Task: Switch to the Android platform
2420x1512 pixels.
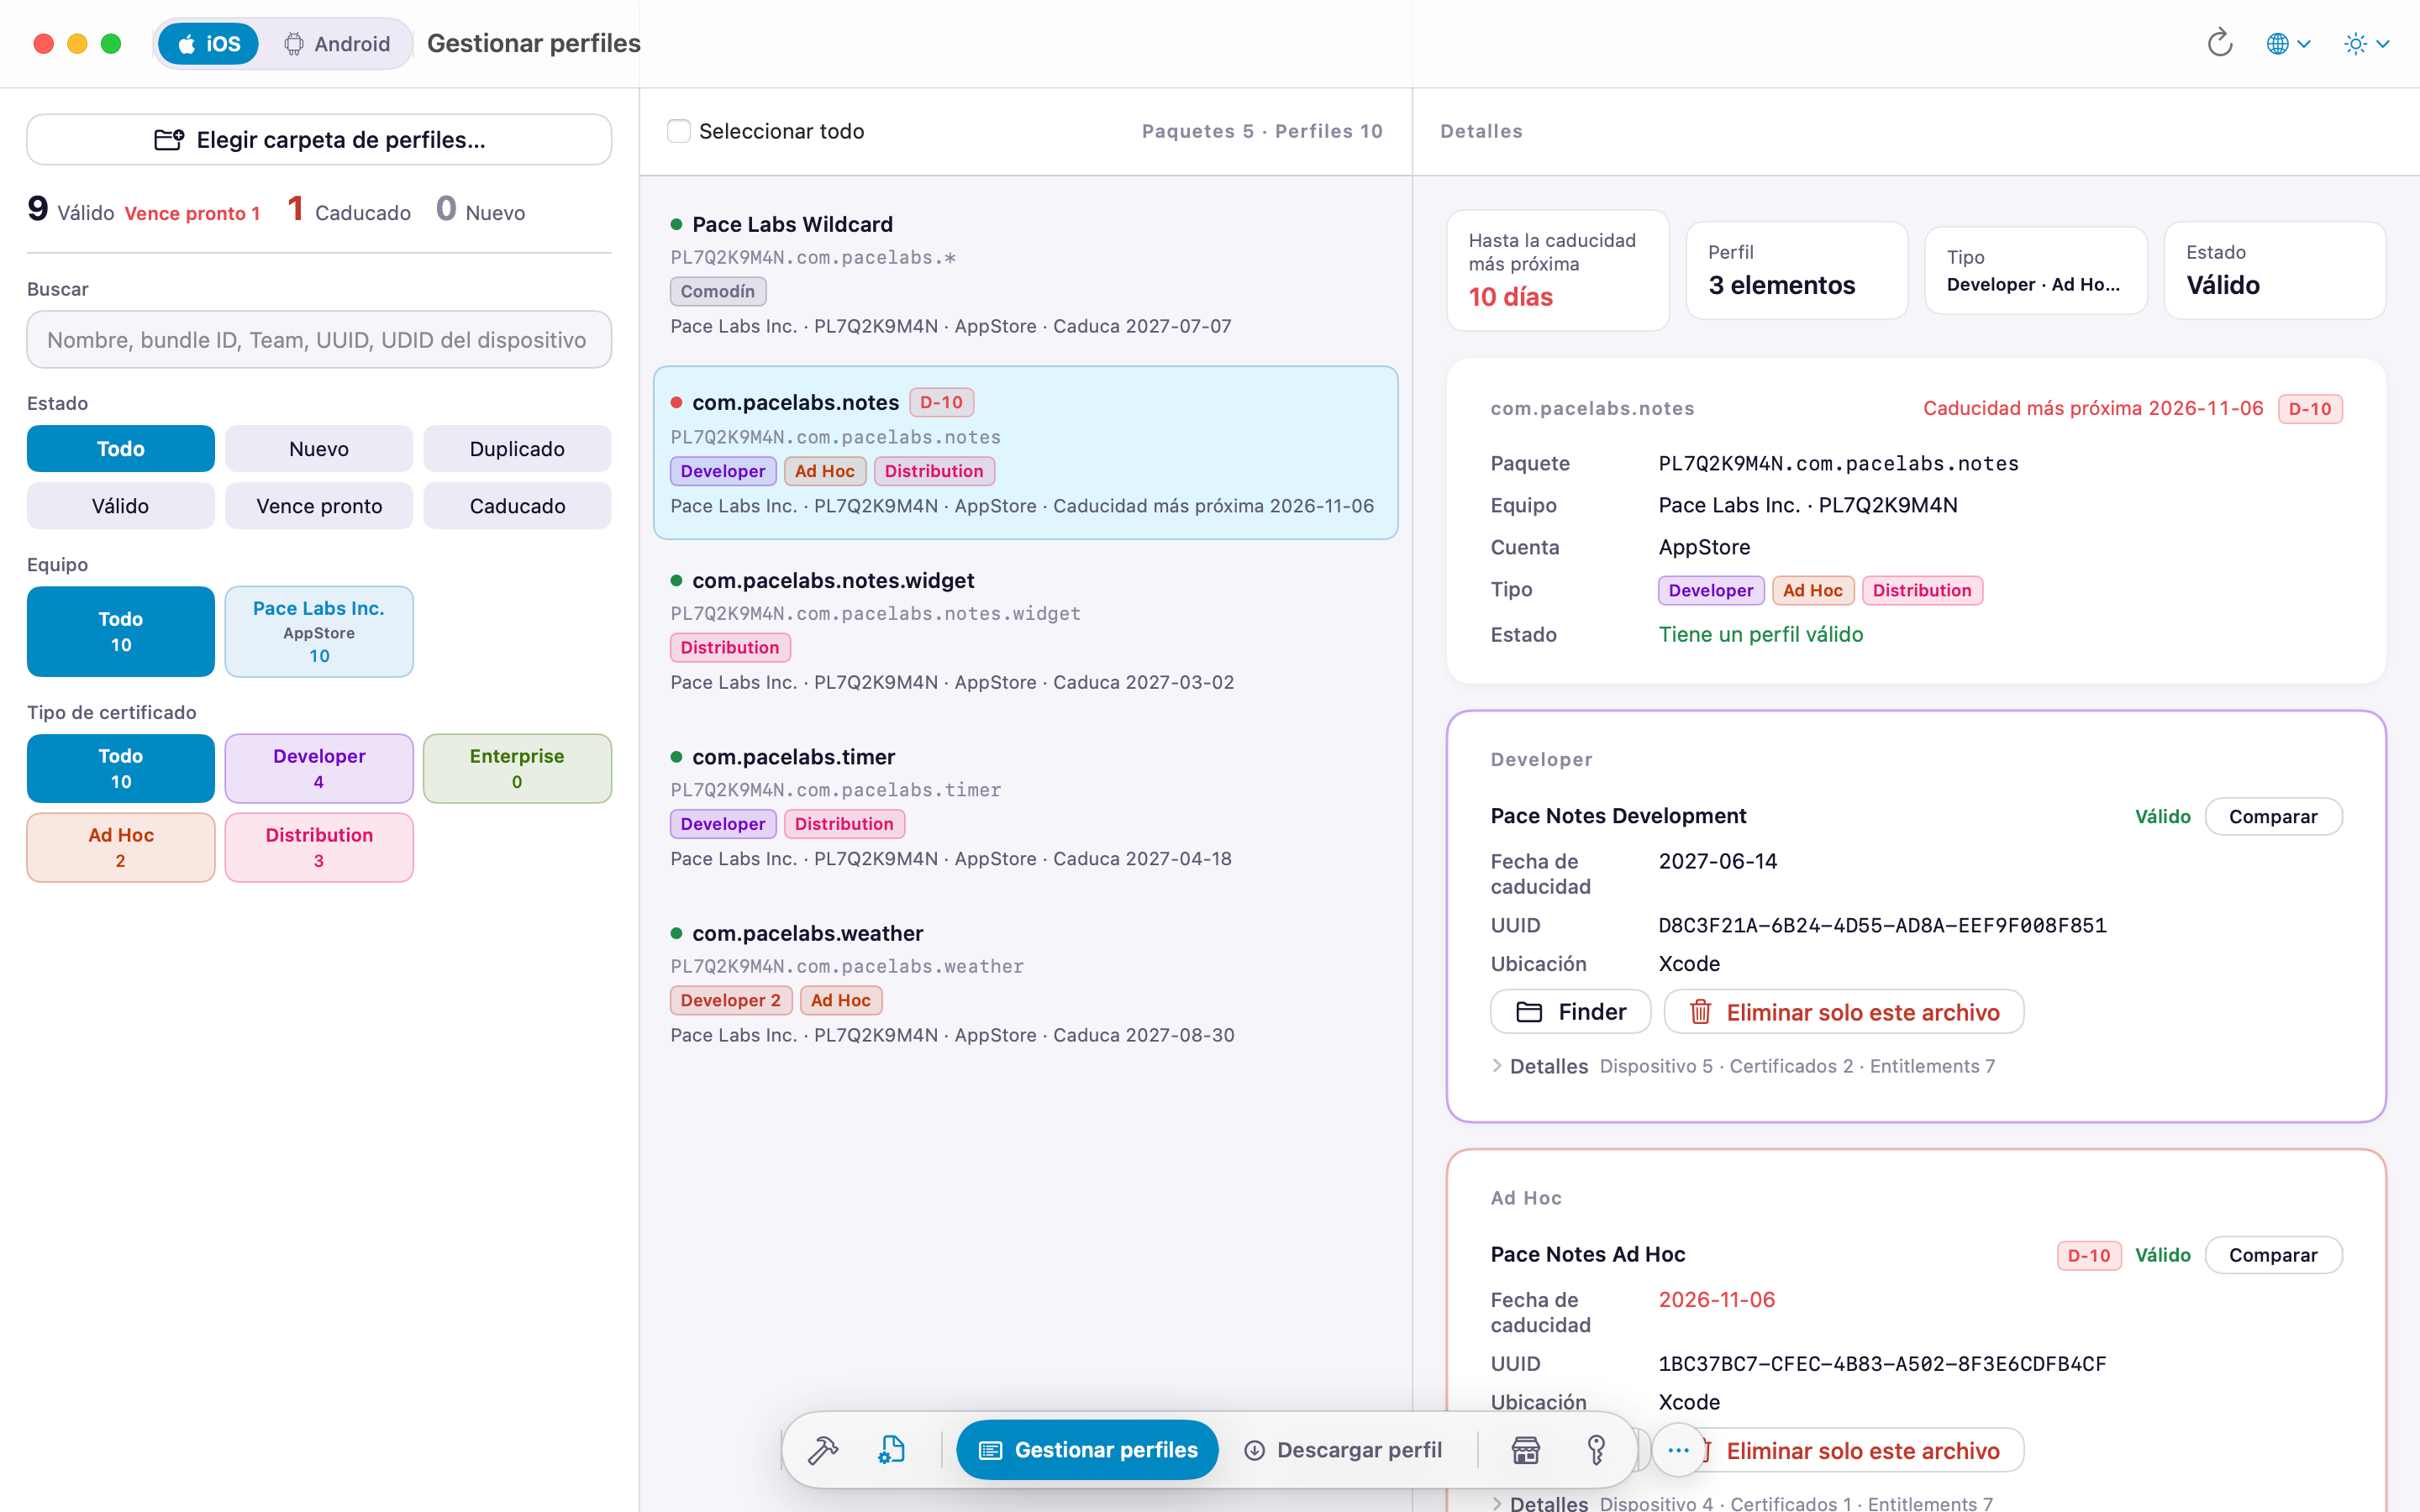Action: click(337, 43)
